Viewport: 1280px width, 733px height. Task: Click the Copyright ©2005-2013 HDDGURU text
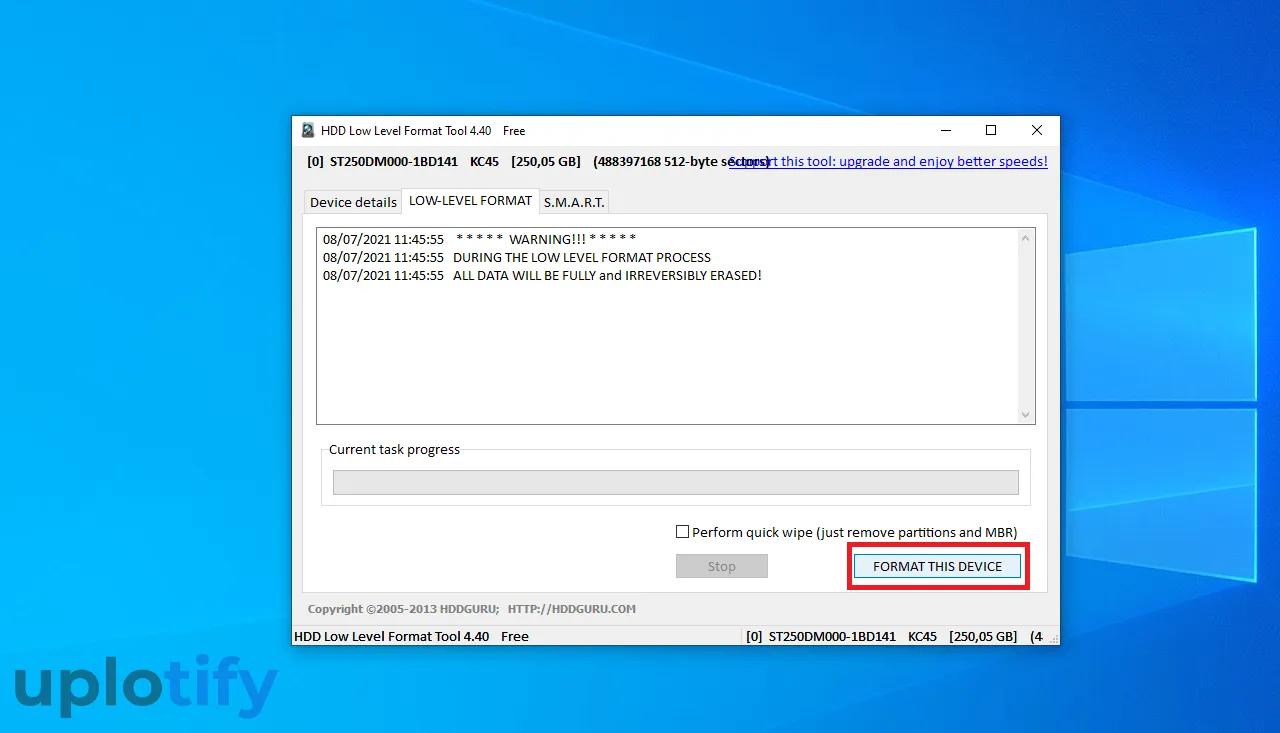(403, 608)
